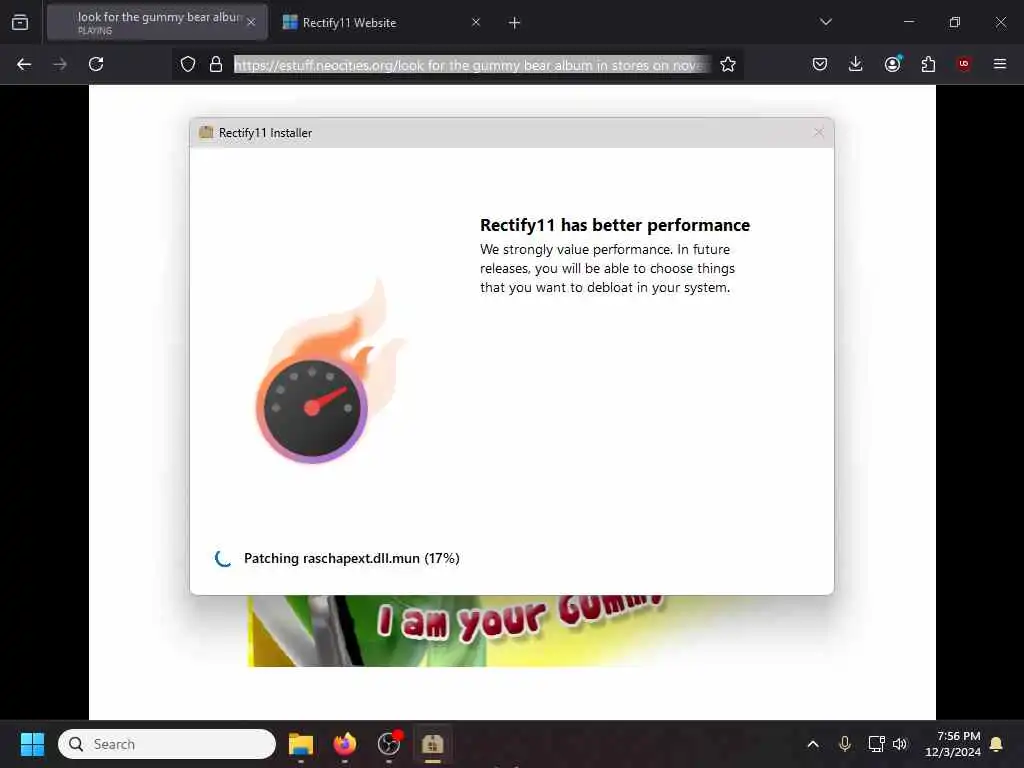Open Firefox from the taskbar
Viewport: 1024px width, 768px height.
tap(345, 744)
